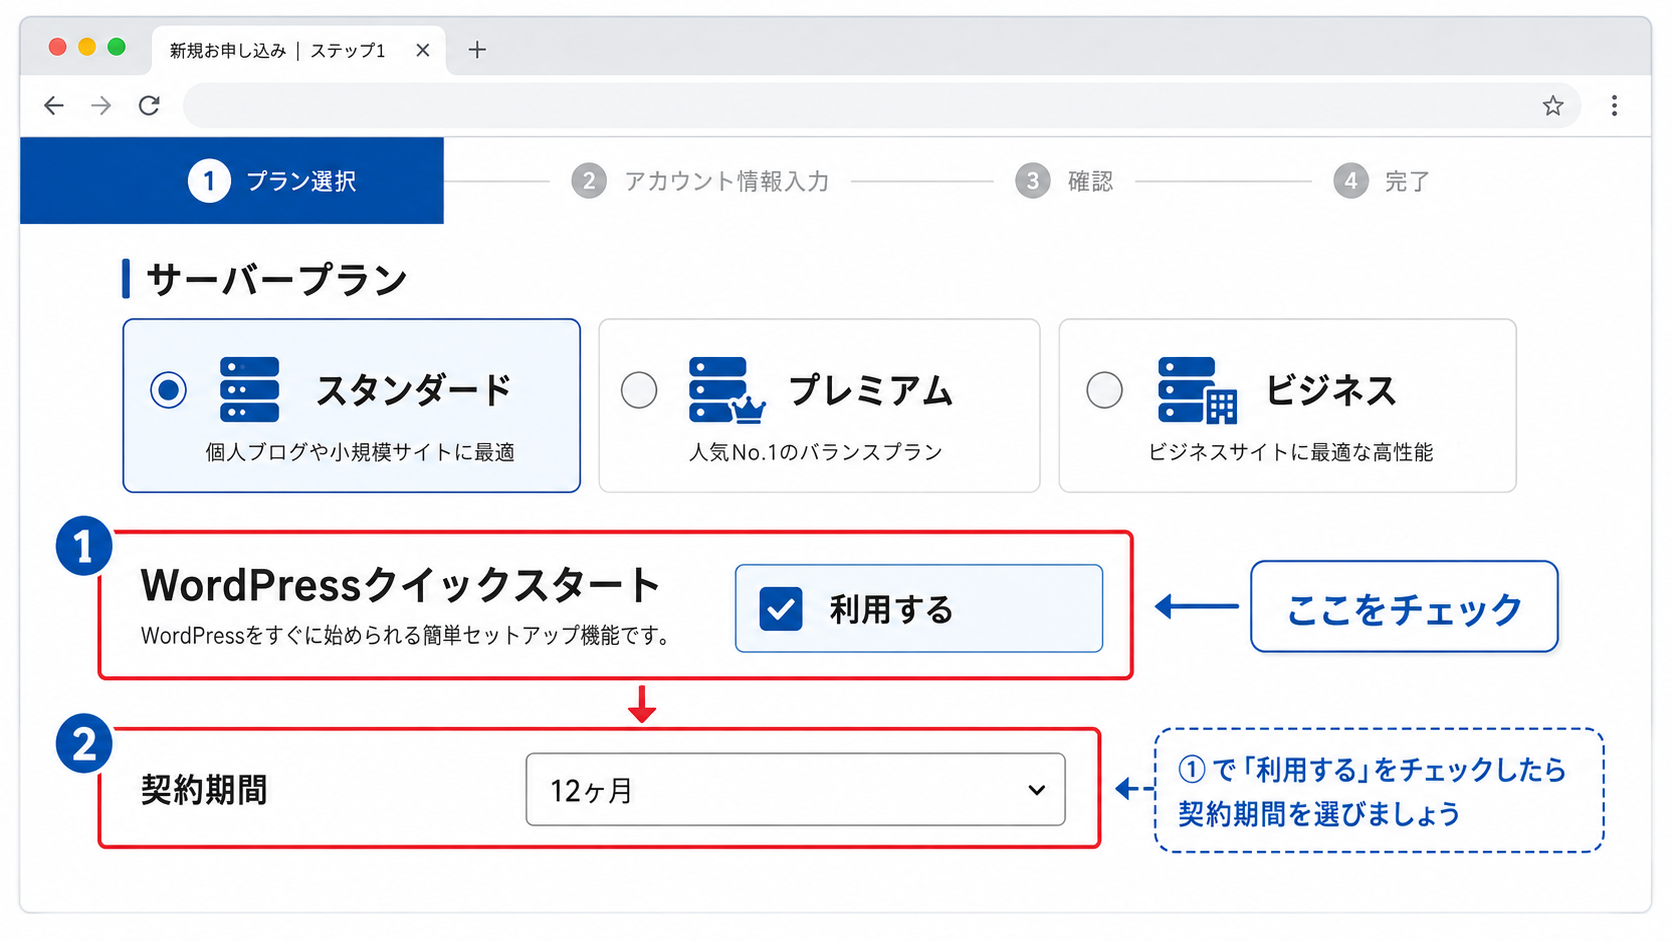The image size is (1672, 941).
Task: Go to step 2 アカウント情報入力
Action: 700,181
